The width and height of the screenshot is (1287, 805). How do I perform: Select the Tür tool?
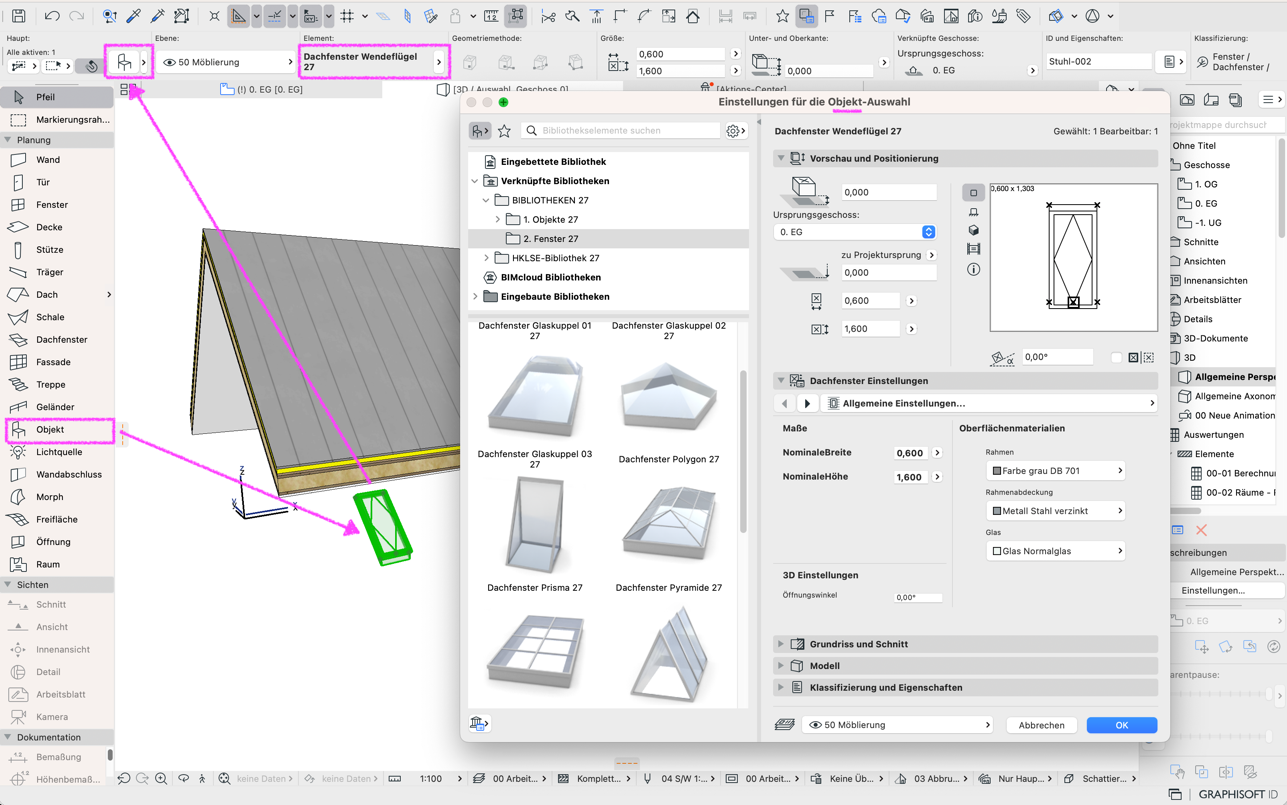(x=57, y=182)
